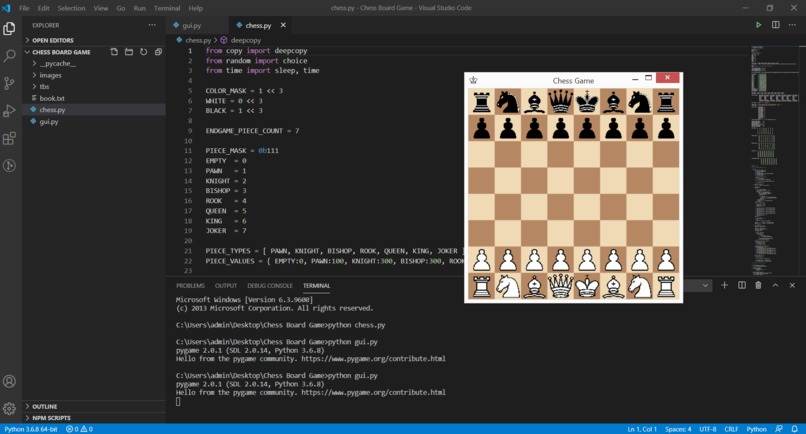Expand the images folder
The image size is (806, 434).
94,75
